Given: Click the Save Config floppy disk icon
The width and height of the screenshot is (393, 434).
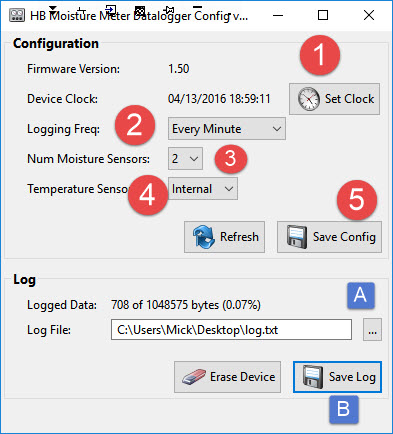Looking at the screenshot, I should tap(297, 237).
